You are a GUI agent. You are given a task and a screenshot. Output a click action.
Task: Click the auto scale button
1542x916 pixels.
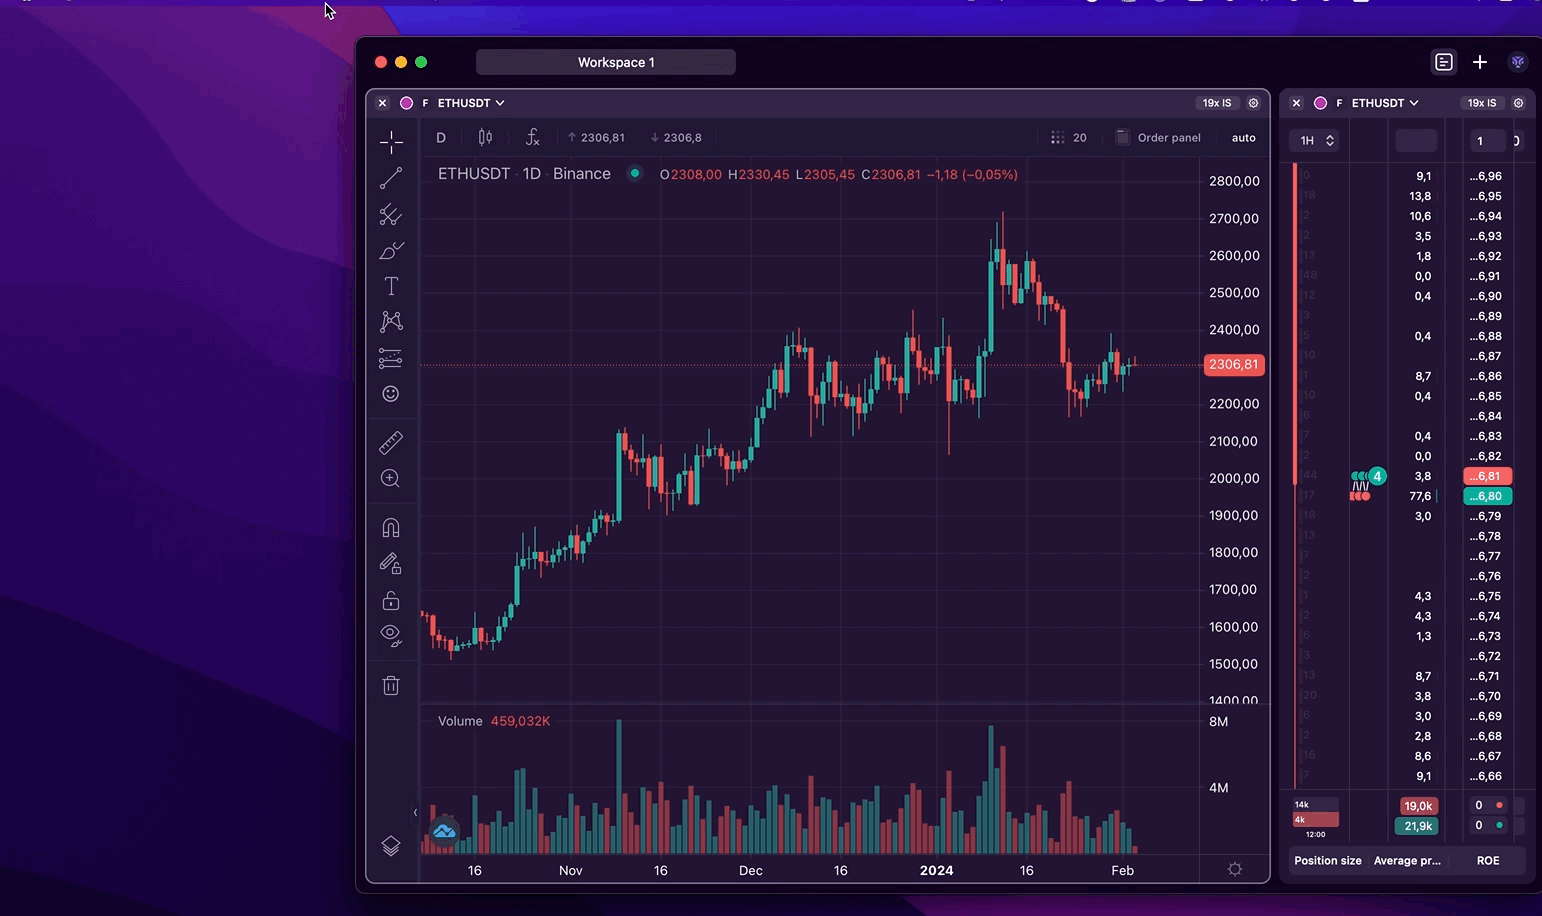[x=1243, y=138]
